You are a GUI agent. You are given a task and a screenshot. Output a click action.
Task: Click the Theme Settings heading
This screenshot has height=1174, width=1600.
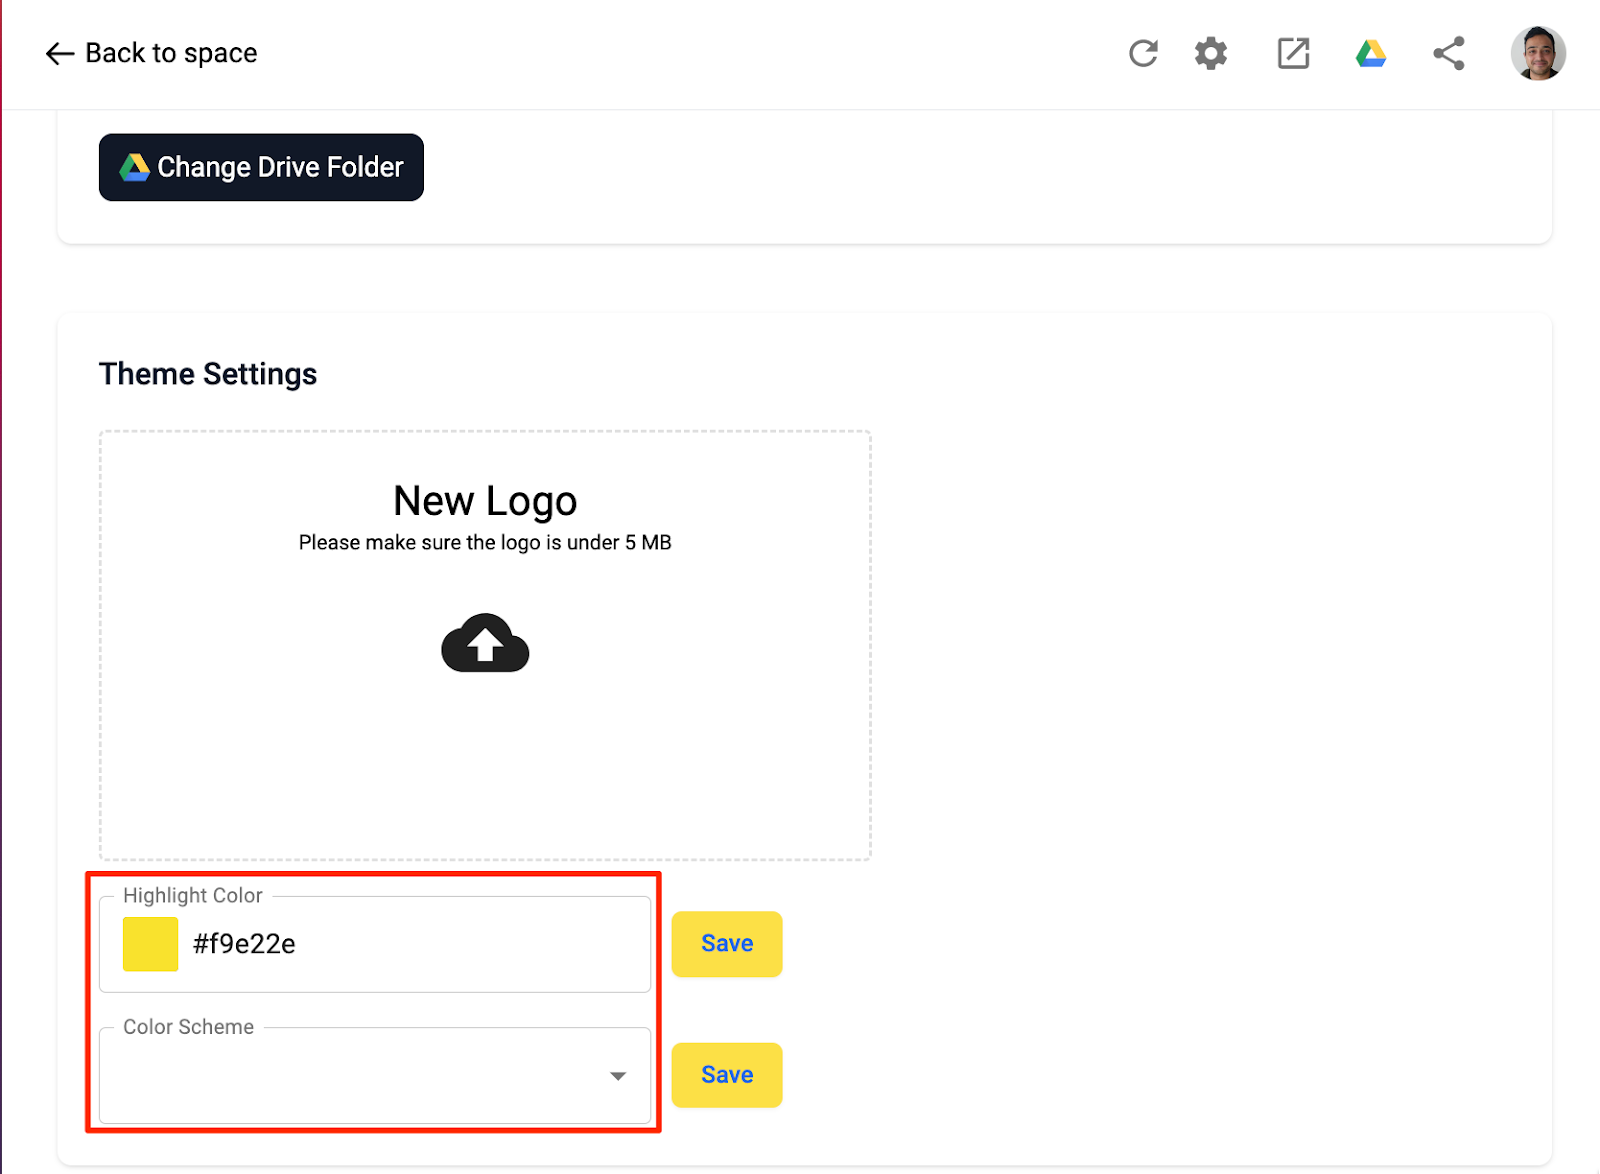[x=208, y=374]
